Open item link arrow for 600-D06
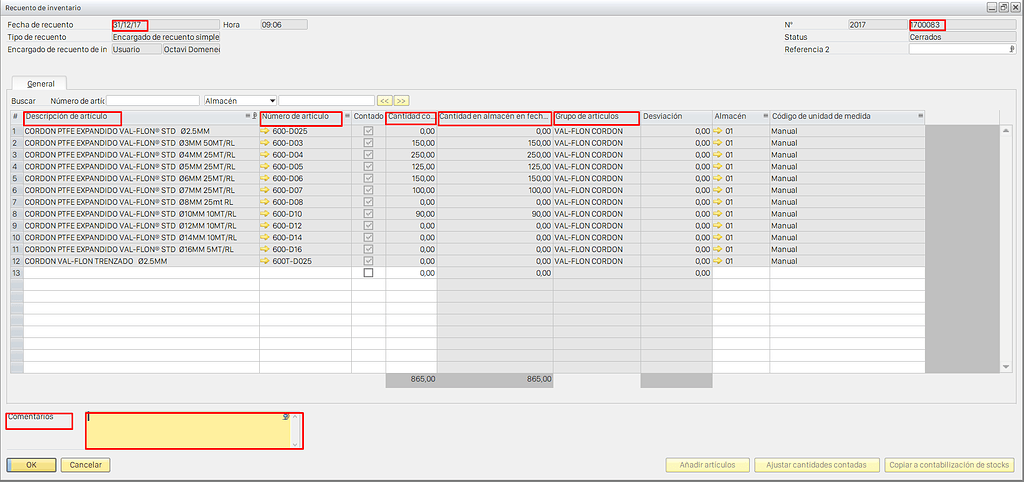 [264, 178]
